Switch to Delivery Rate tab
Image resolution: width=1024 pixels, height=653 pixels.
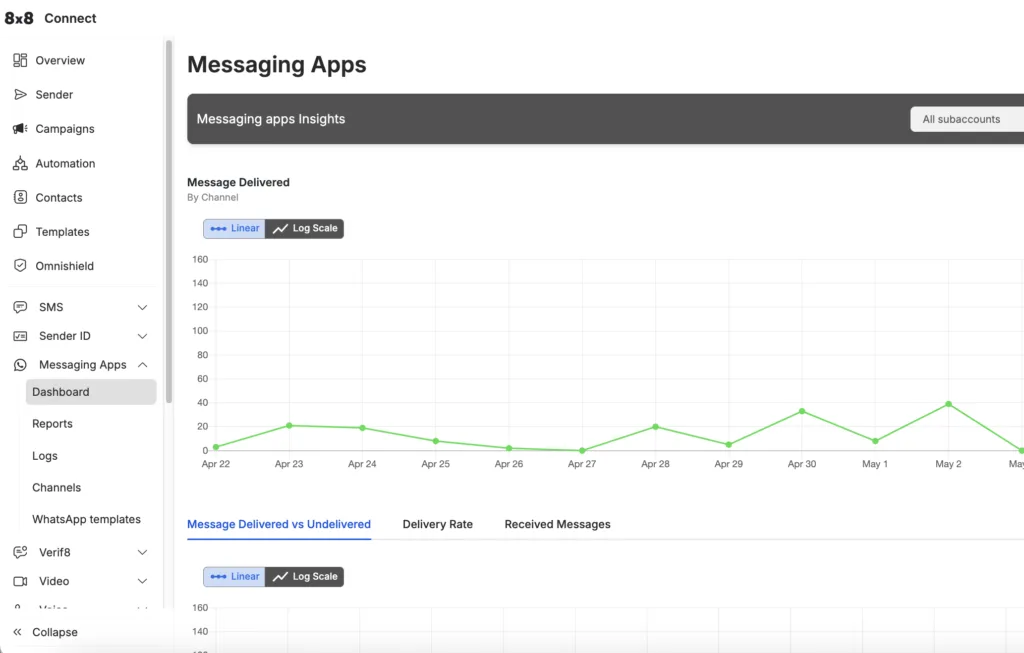(438, 524)
